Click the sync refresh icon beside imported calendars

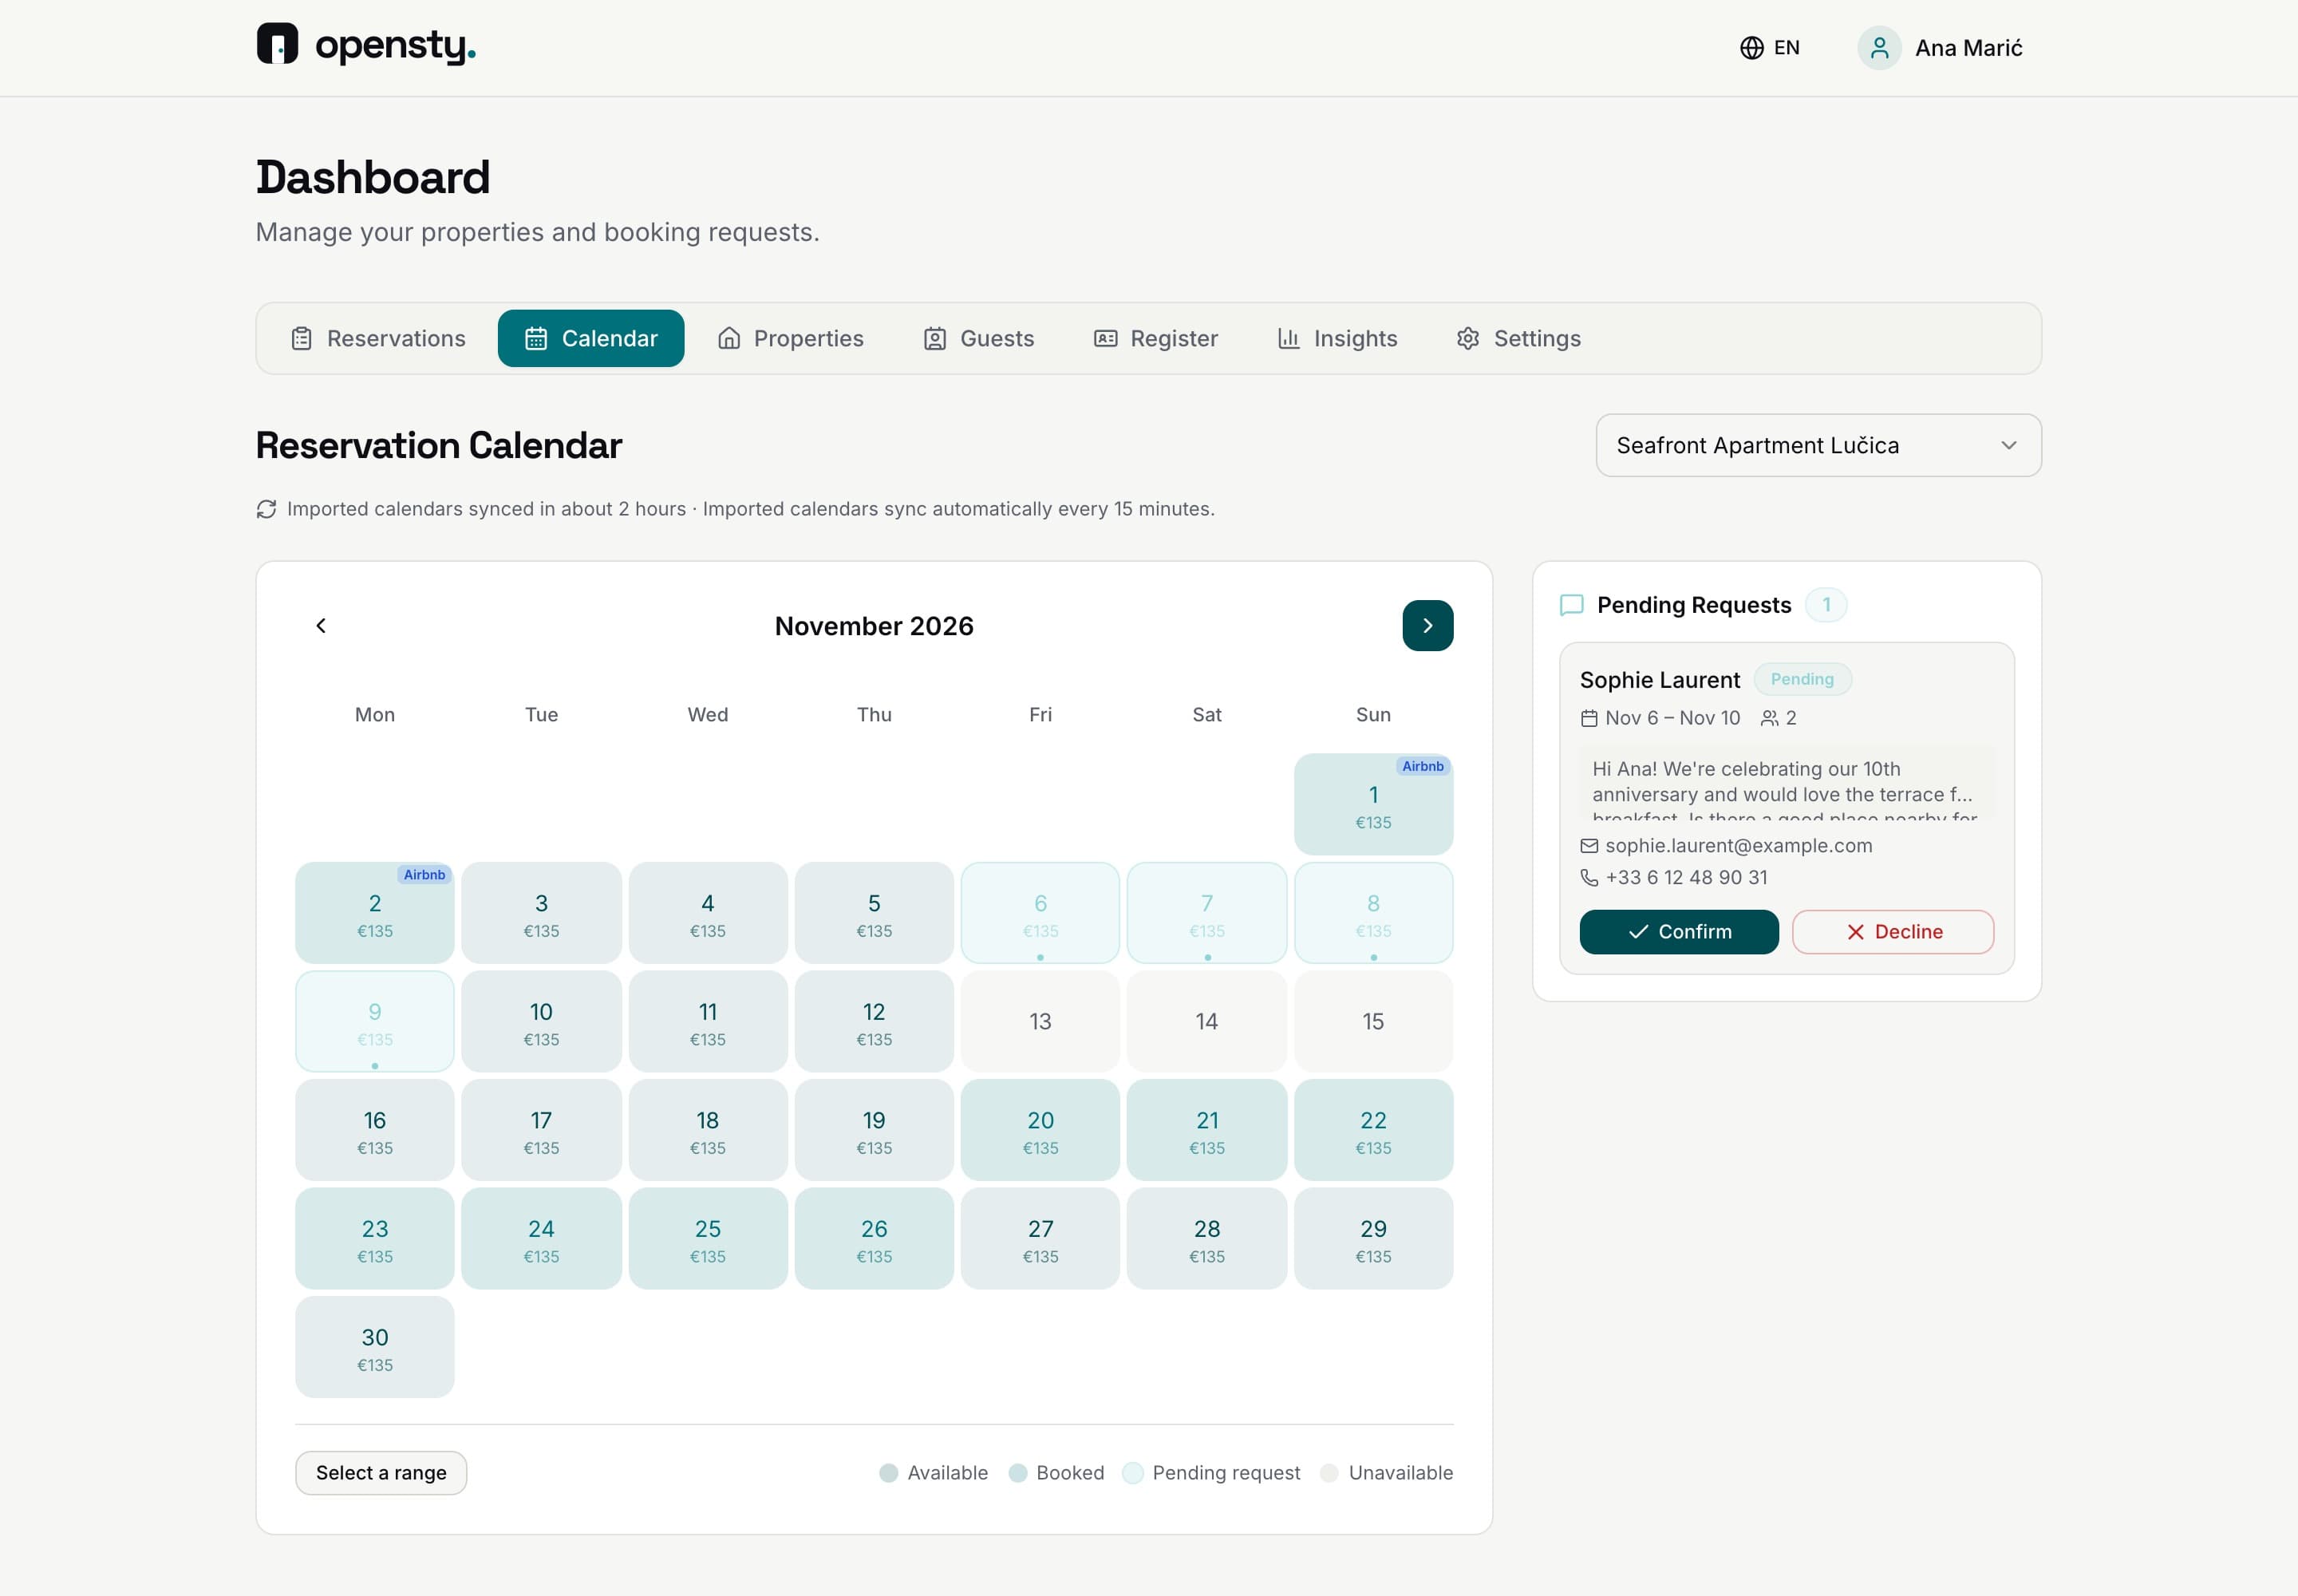coord(266,509)
